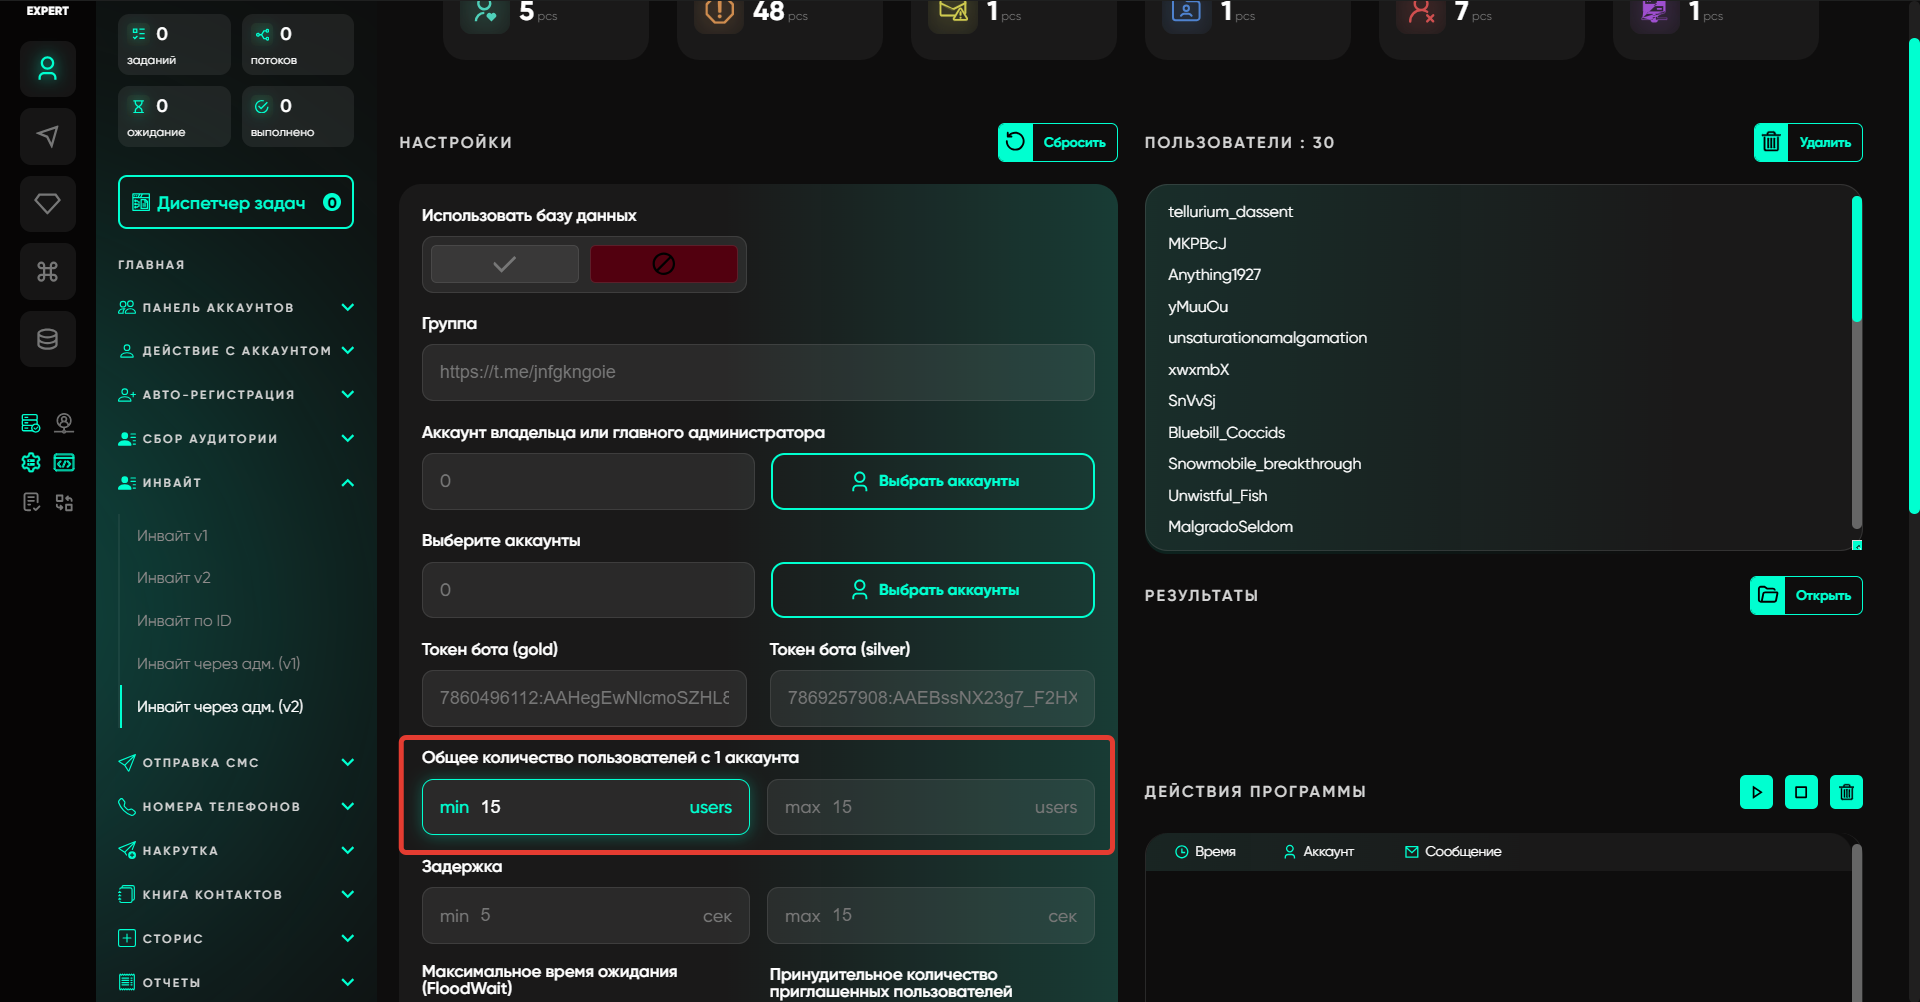Click the command key icon in sidebar
The height and width of the screenshot is (1002, 1920).
point(47,271)
